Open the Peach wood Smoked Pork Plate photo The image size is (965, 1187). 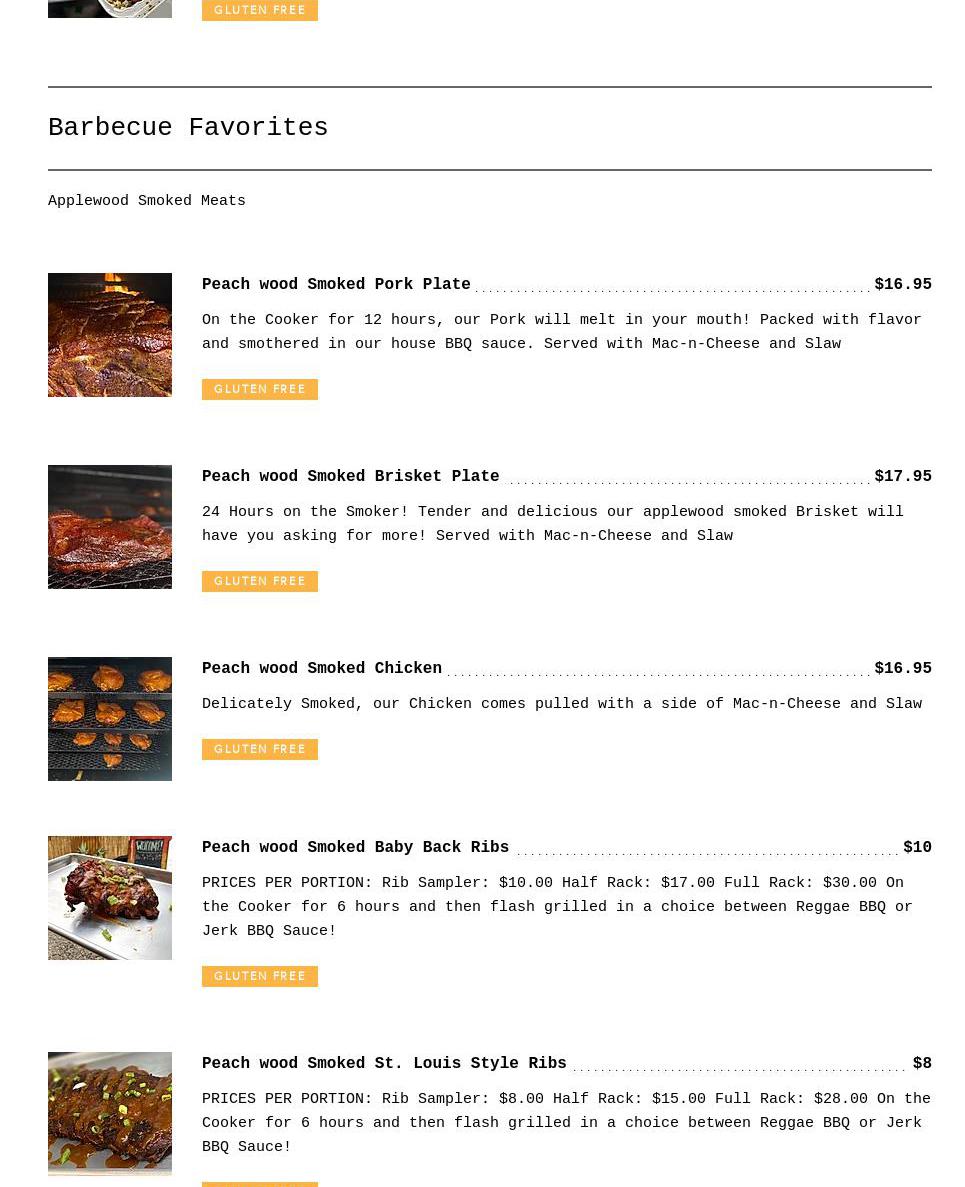[x=110, y=335]
